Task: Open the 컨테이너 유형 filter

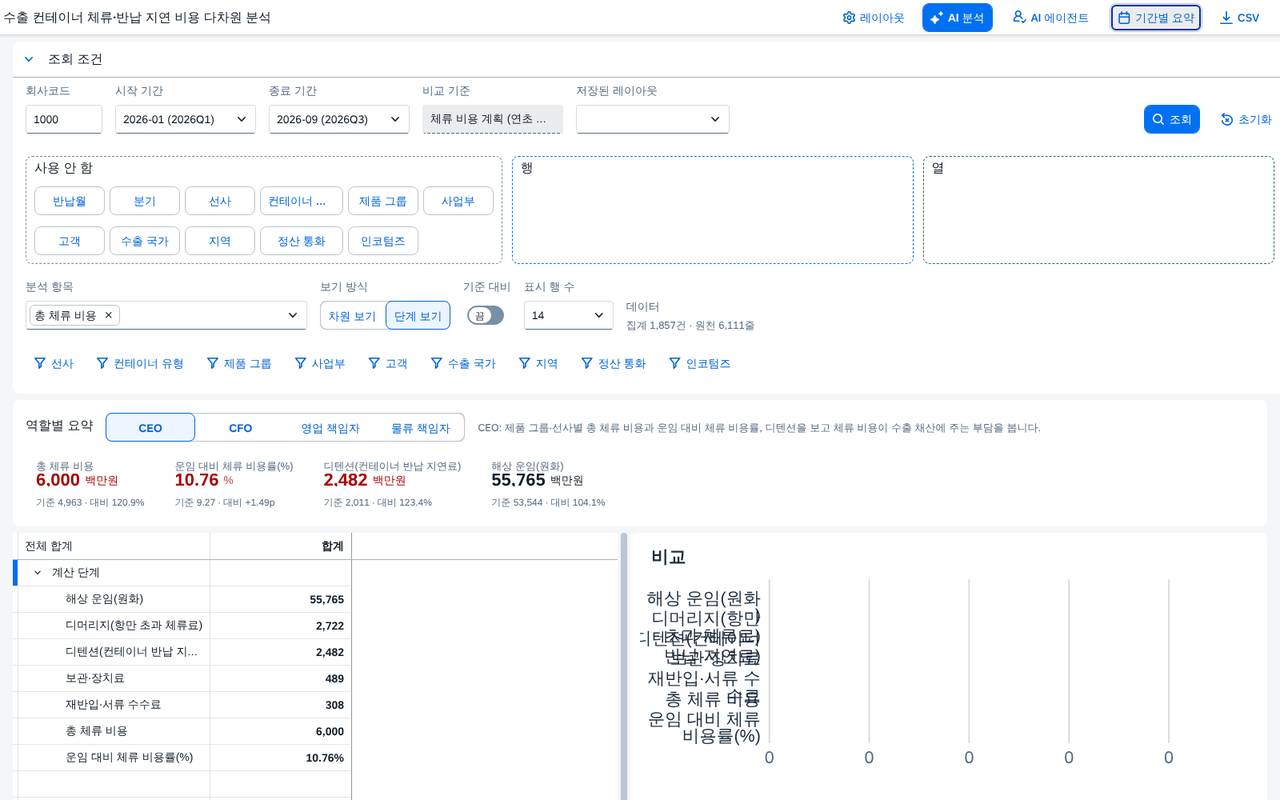Action: (x=140, y=363)
